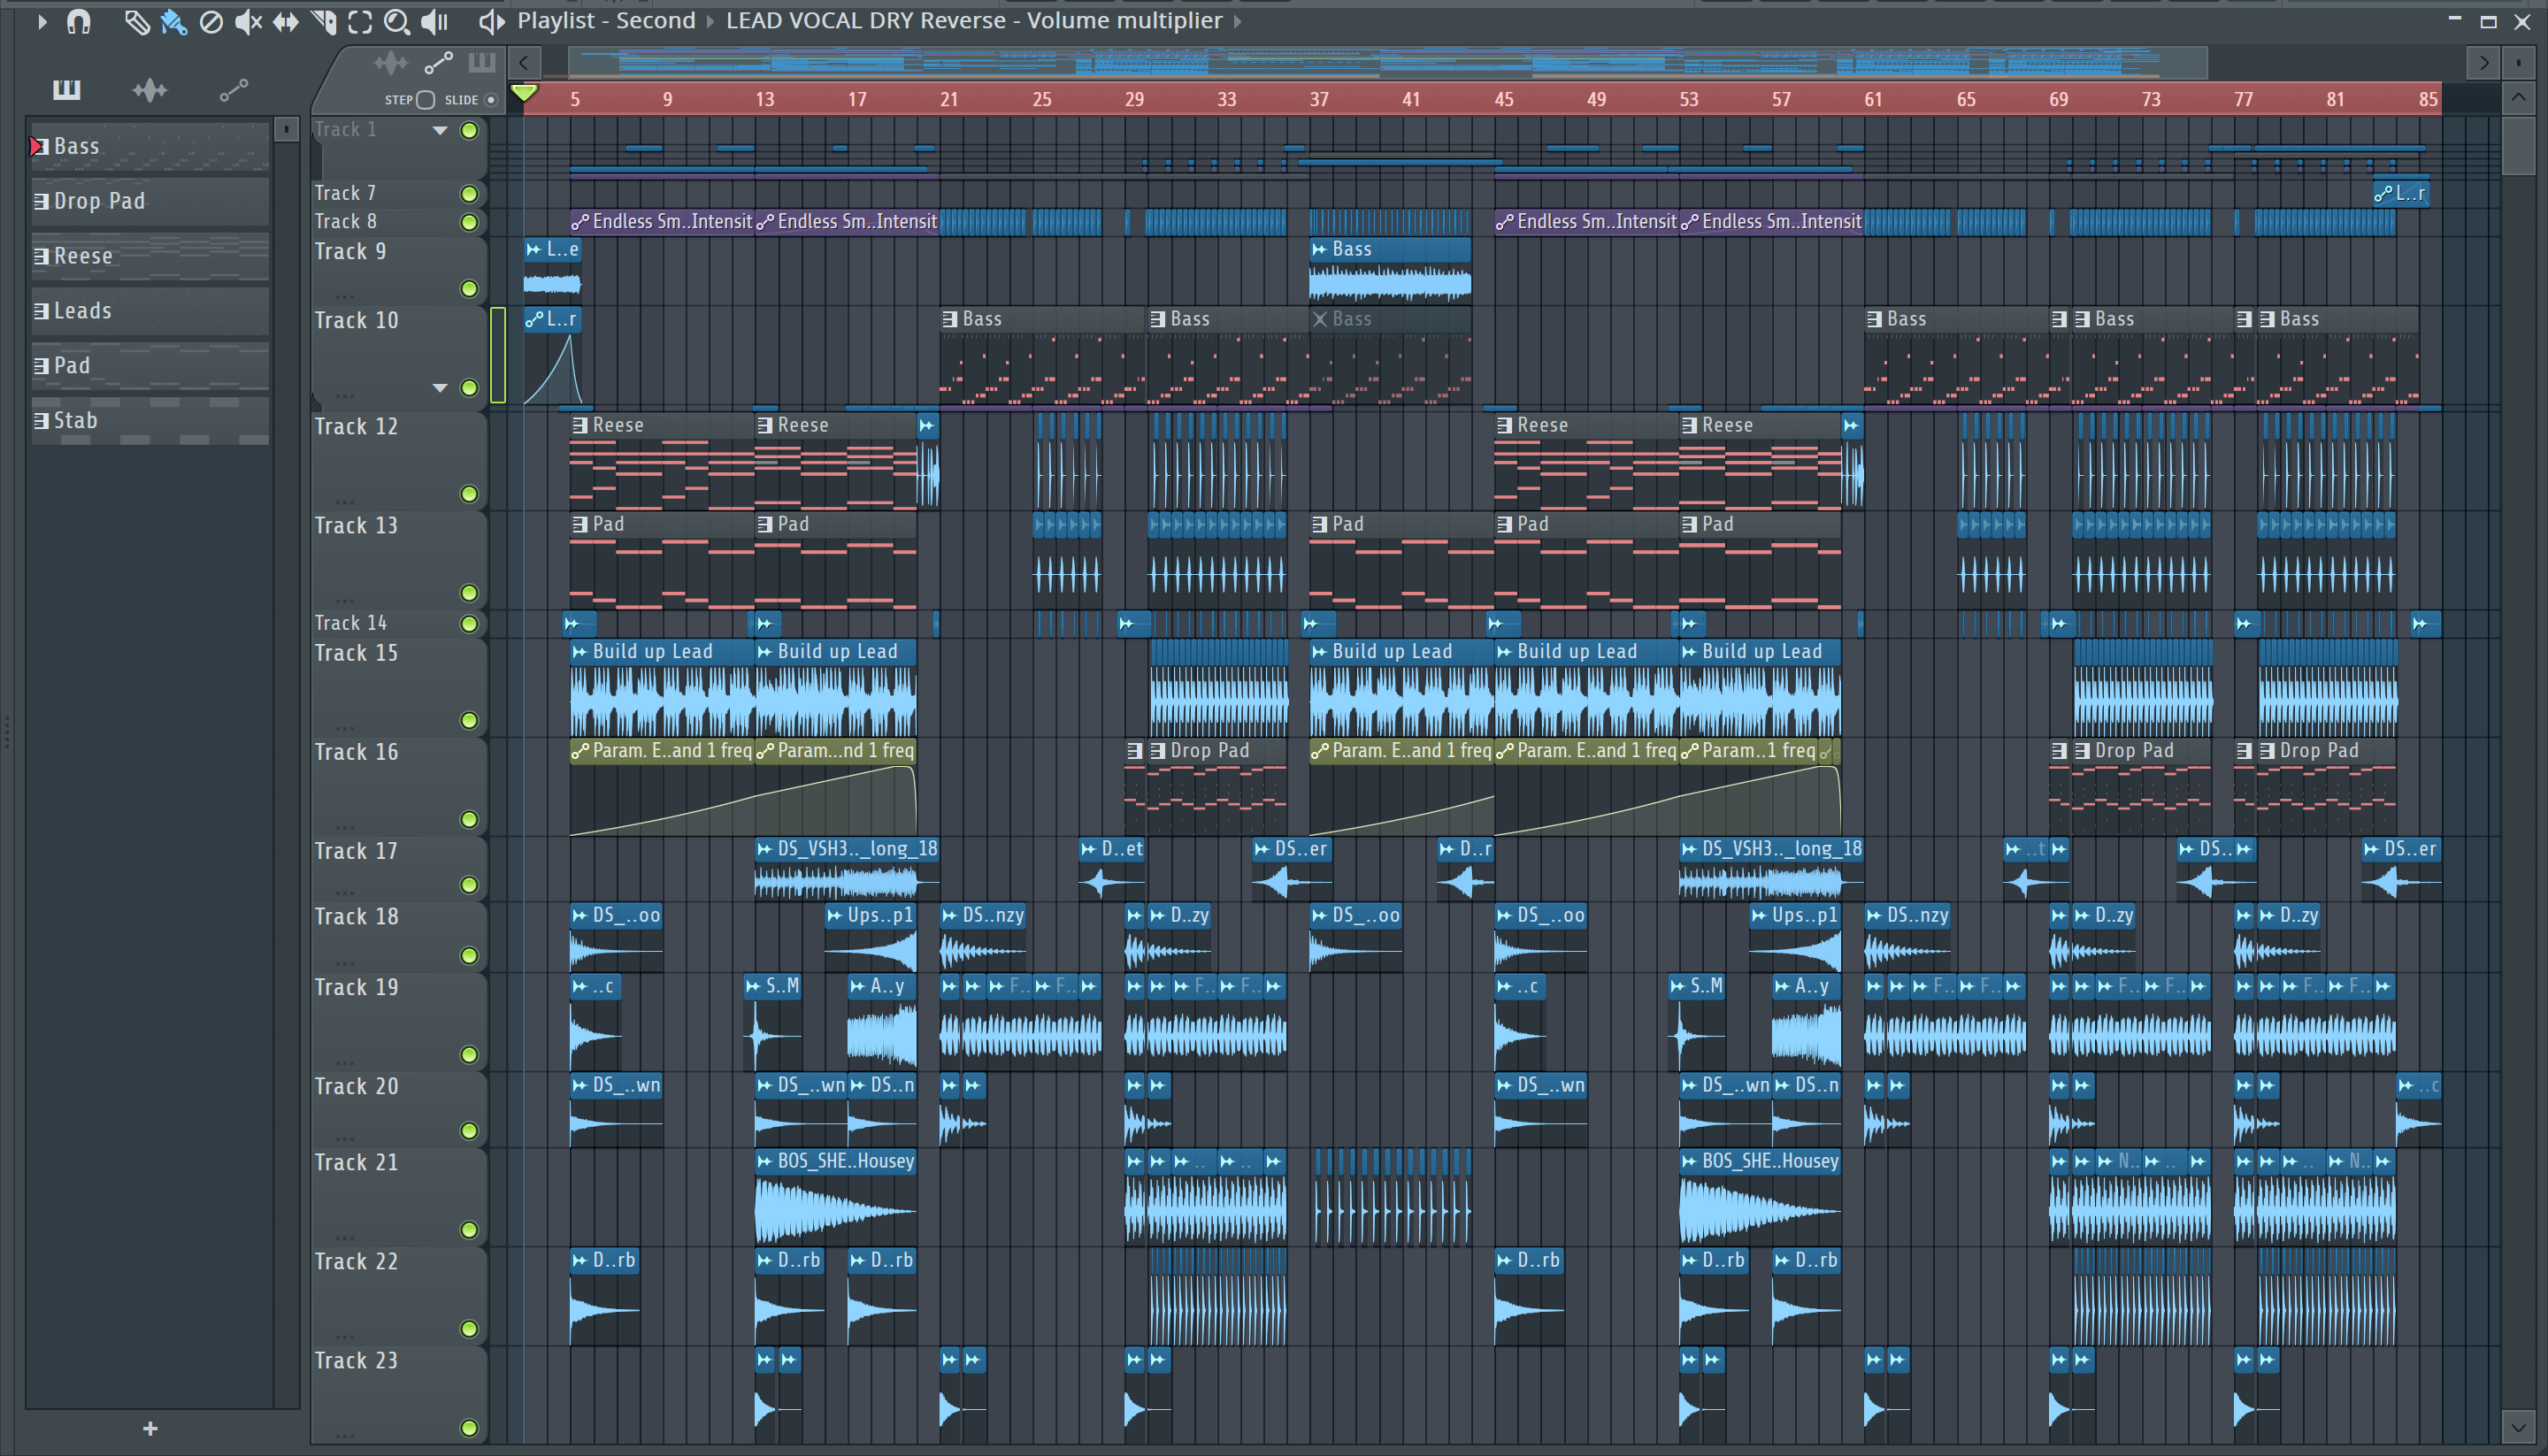This screenshot has height=1456, width=2548.
Task: Select the Playback speaker tool
Action: pyautogui.click(x=434, y=21)
